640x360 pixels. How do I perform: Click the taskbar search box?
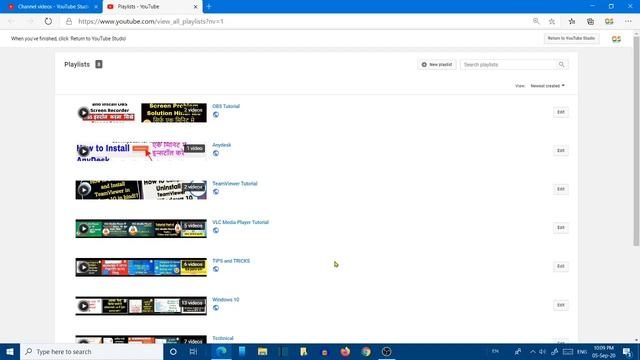click(92, 351)
